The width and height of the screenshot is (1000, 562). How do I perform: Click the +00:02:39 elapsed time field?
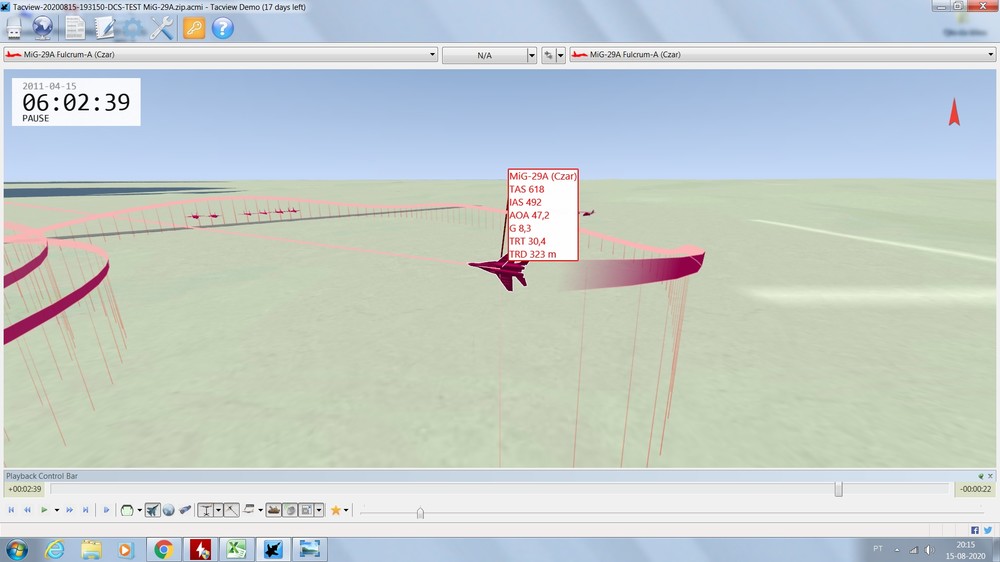[x=25, y=489]
